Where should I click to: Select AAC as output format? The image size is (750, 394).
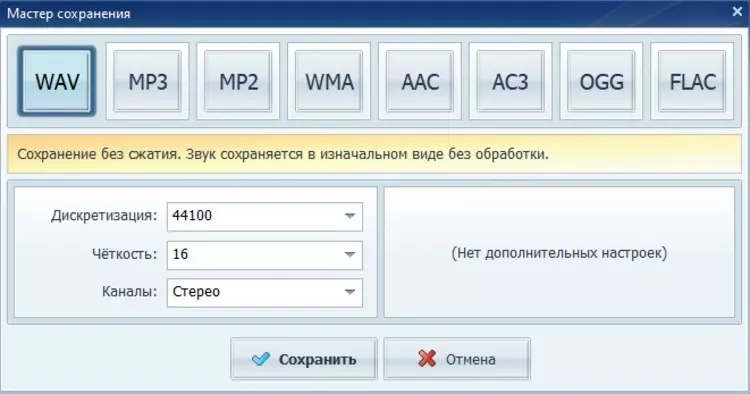[420, 81]
